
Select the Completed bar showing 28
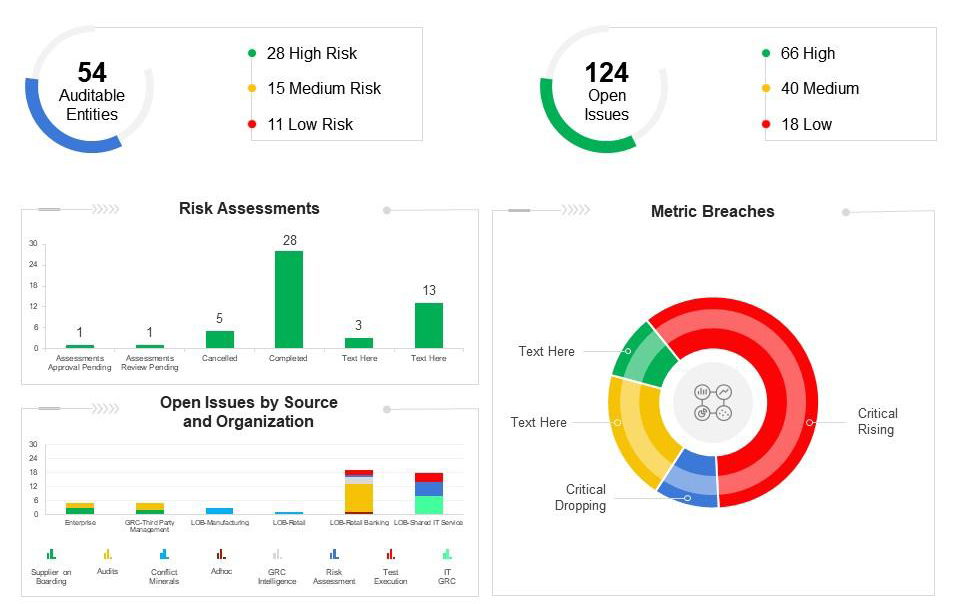[289, 299]
